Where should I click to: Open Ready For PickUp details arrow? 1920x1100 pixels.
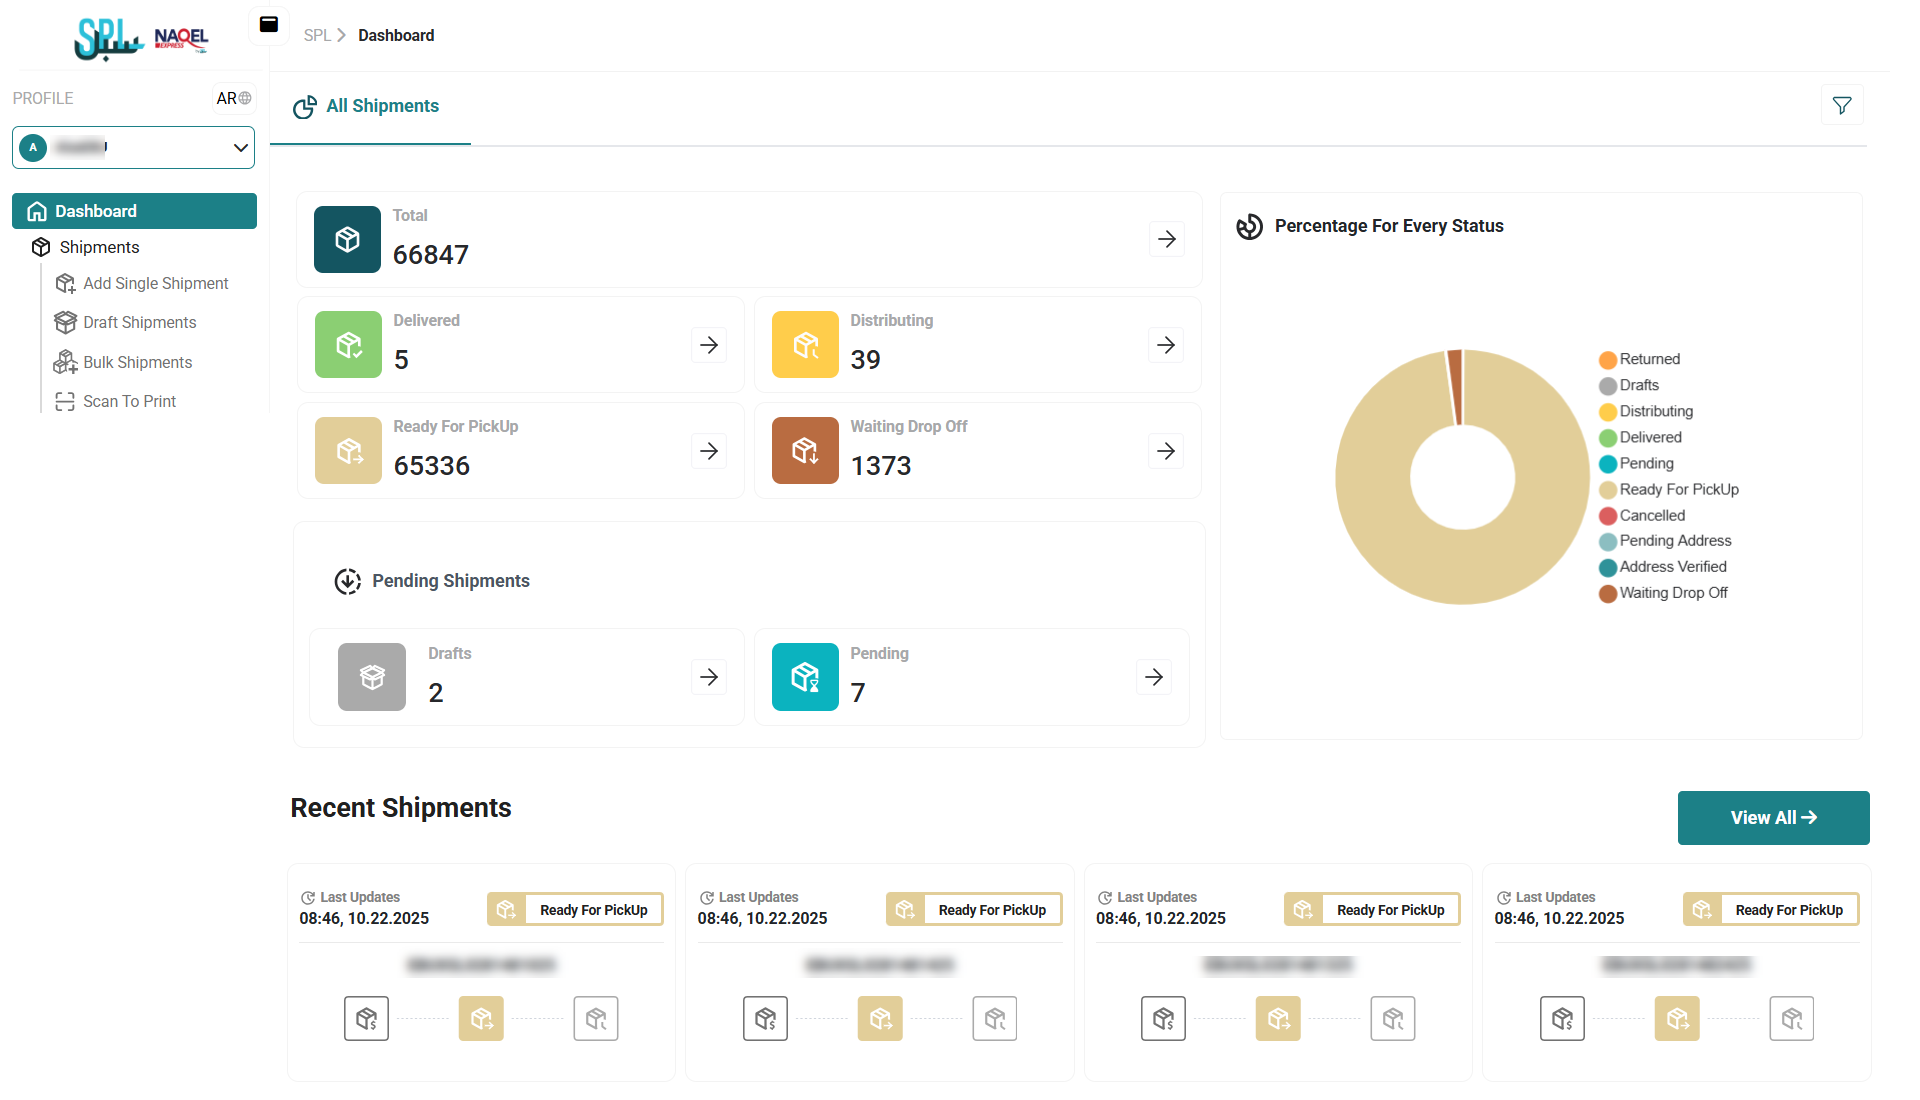point(709,451)
